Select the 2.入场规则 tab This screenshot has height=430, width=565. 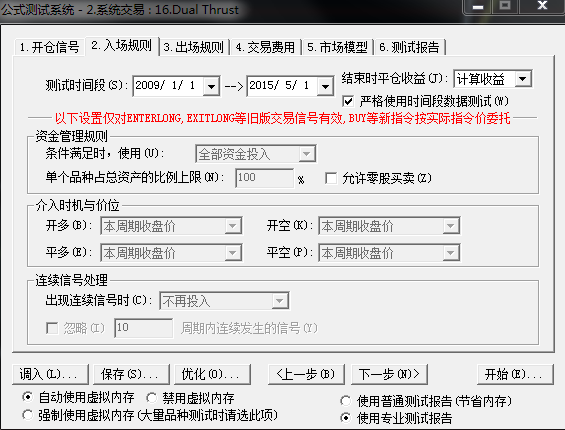click(x=122, y=46)
